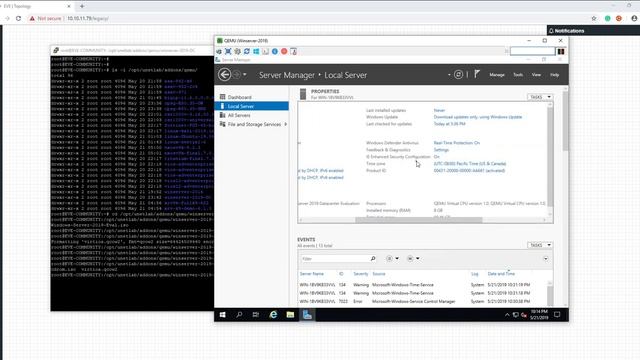Bookmark this page with the star icon
Image resolution: width=640 pixels, height=360 pixels.
594,18
